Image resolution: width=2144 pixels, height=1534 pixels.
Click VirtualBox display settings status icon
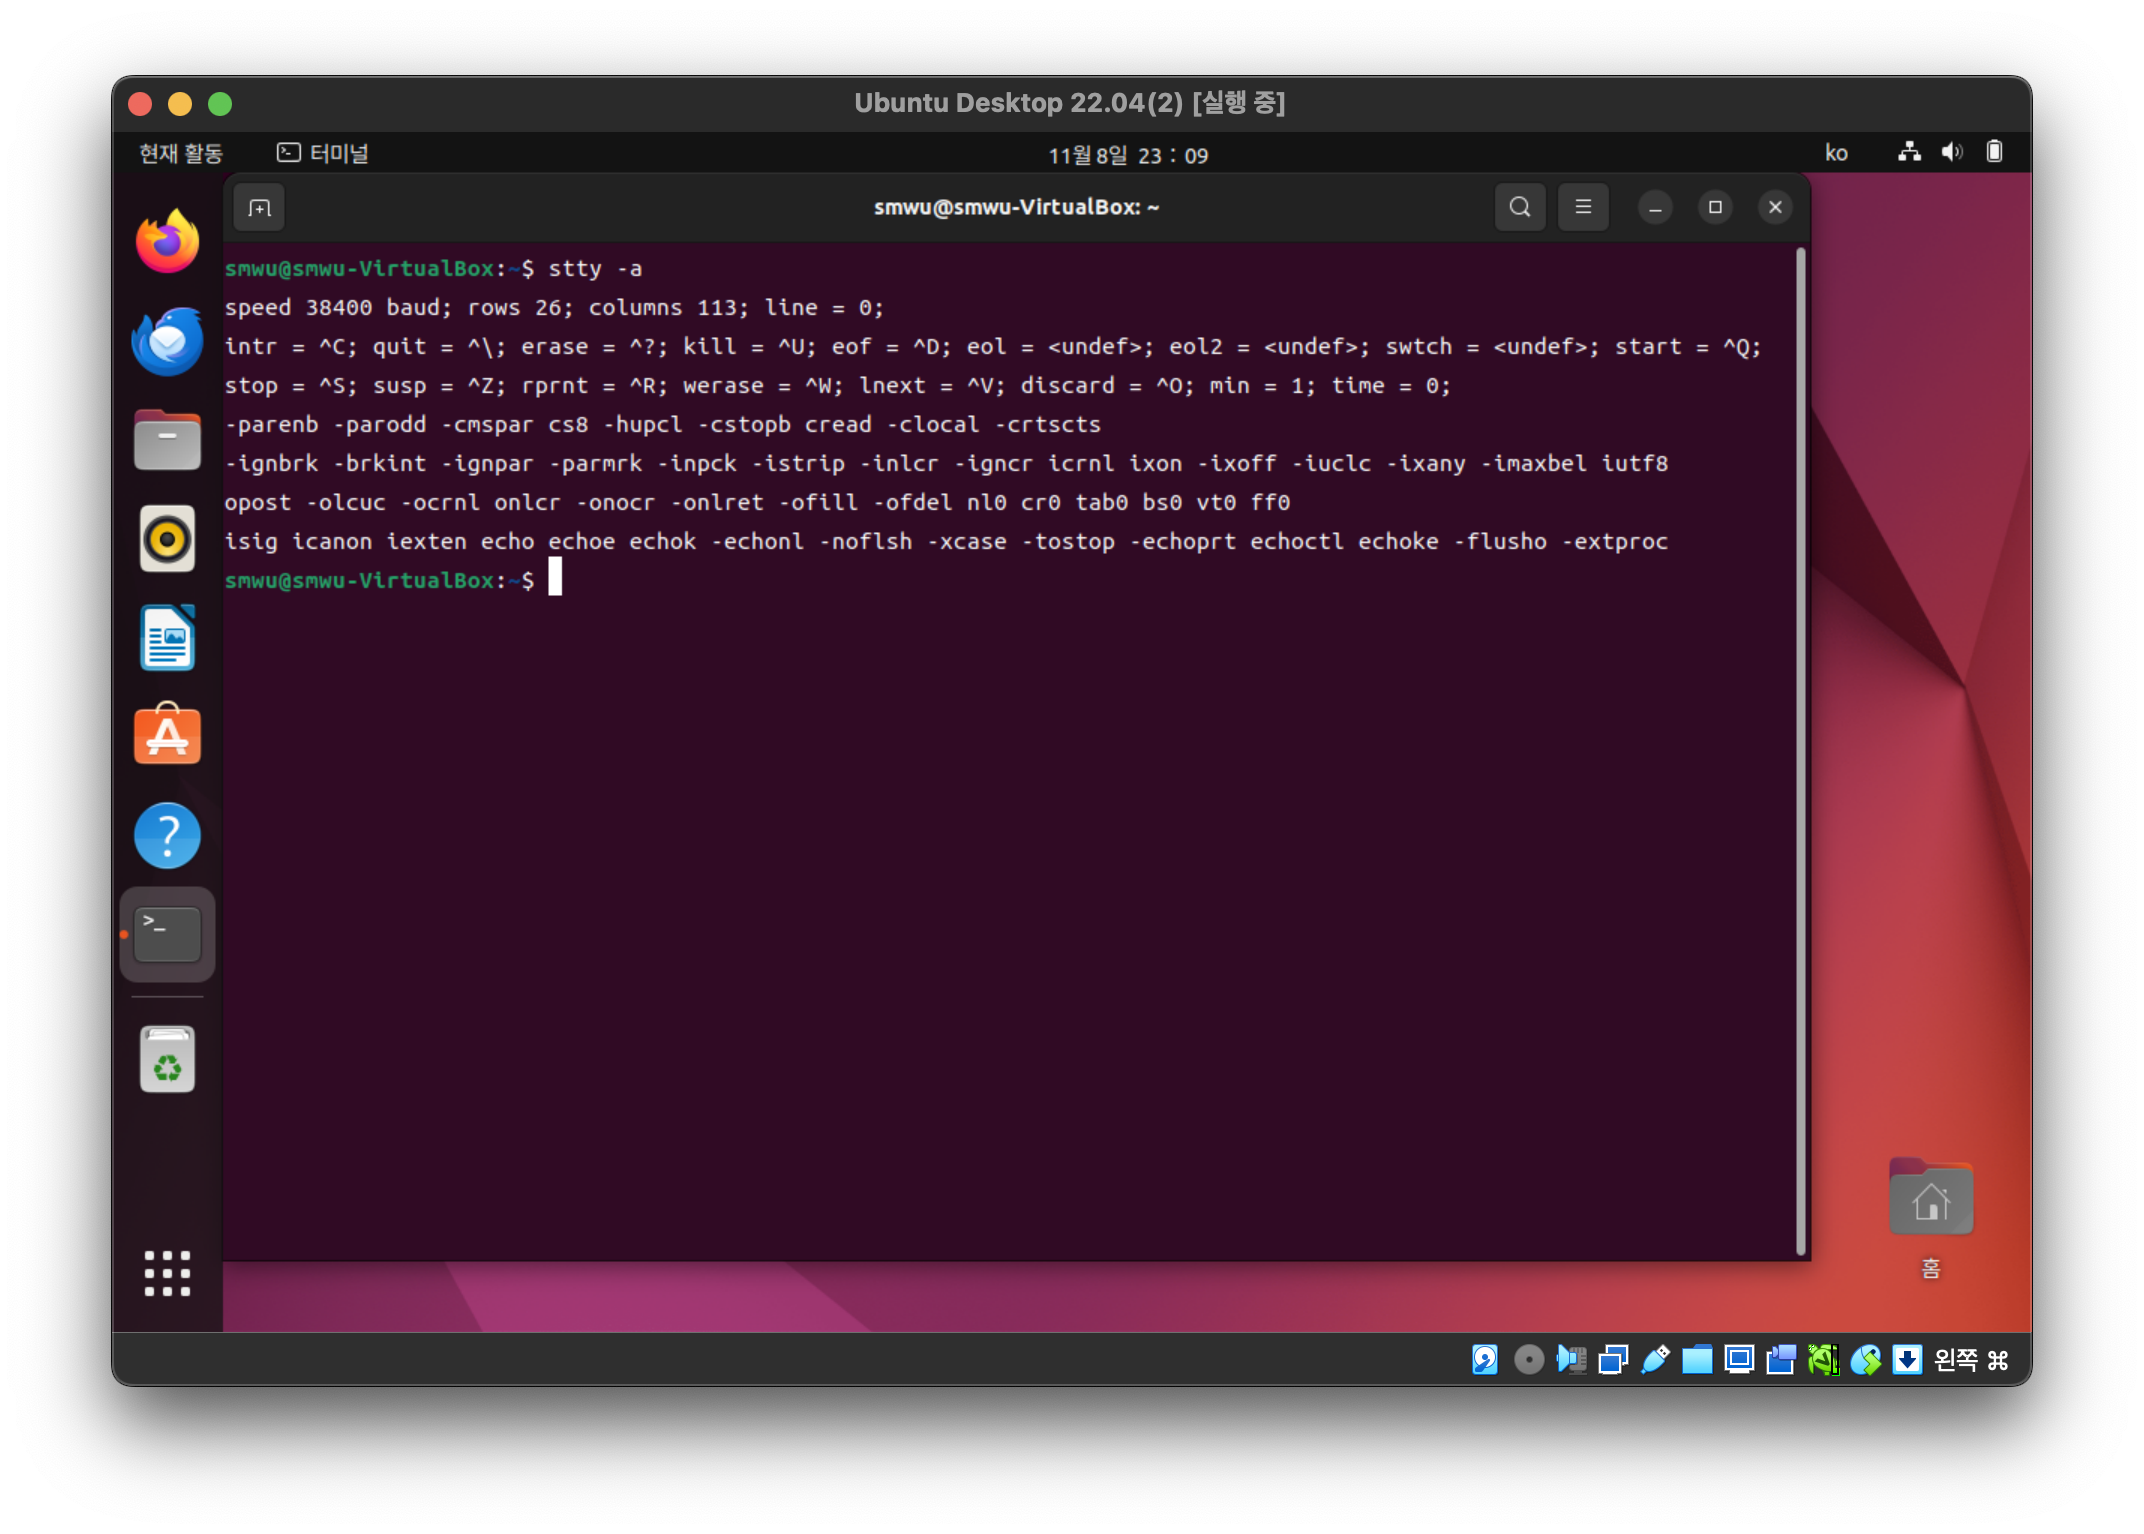pyautogui.click(x=1739, y=1359)
